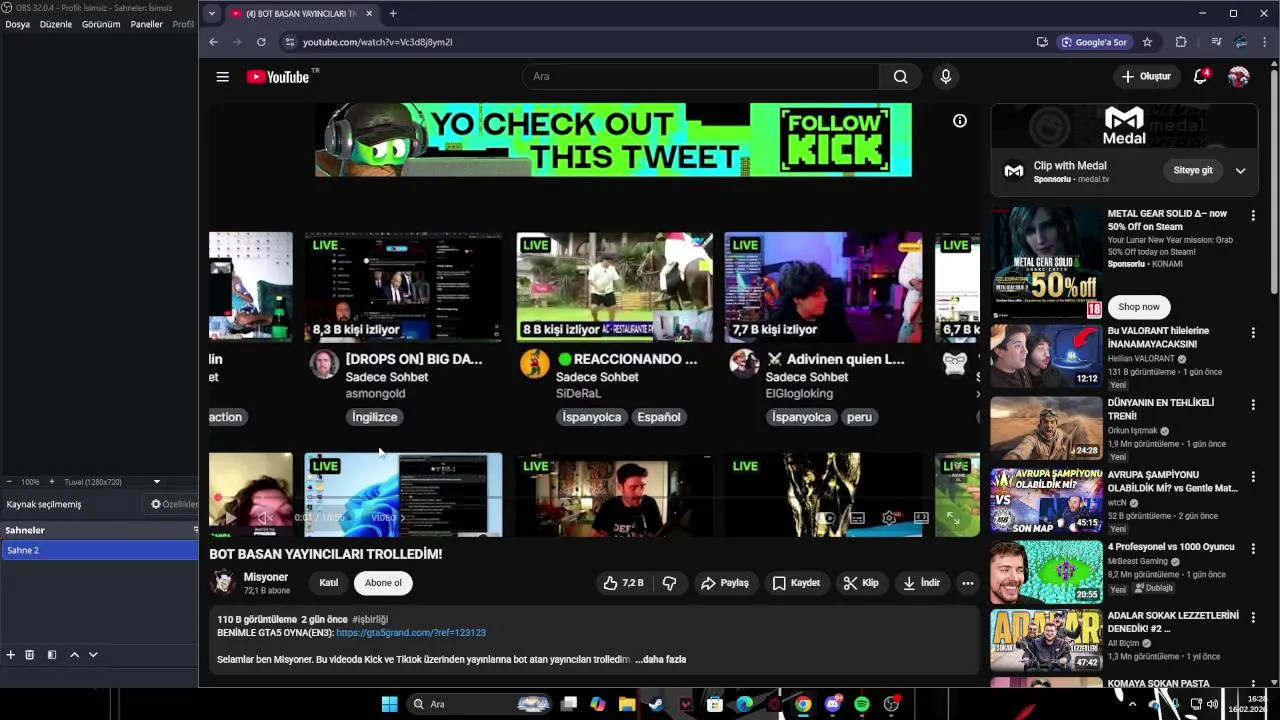The height and width of the screenshot is (720, 1280).
Task: Click Kaydet save button
Action: pyautogui.click(x=796, y=583)
